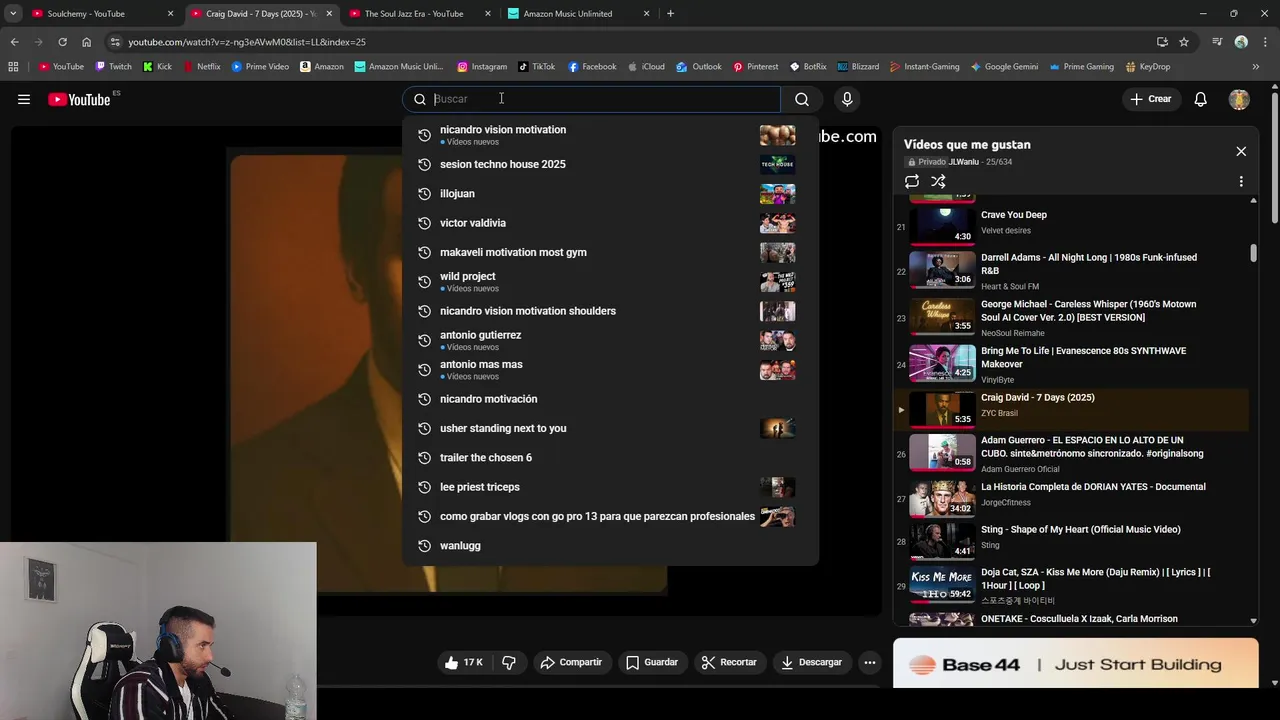Bookmark this page with the star icon

click(x=1184, y=42)
